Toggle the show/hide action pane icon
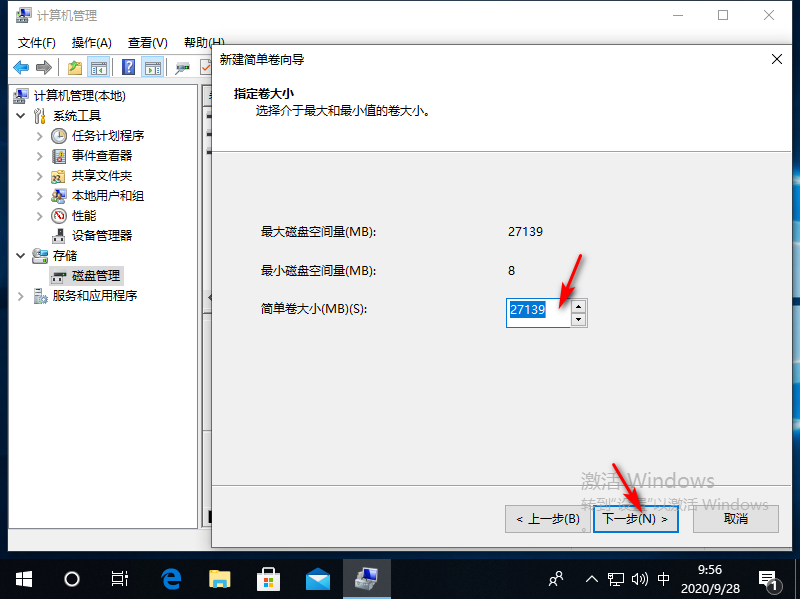This screenshot has height=599, width=800. pos(151,67)
